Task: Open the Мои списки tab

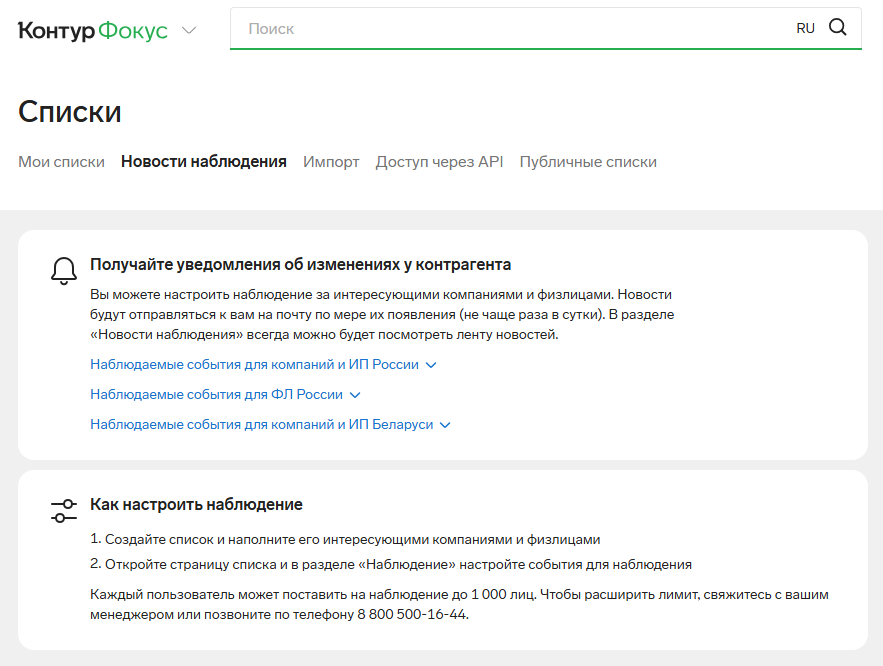Action: click(61, 162)
